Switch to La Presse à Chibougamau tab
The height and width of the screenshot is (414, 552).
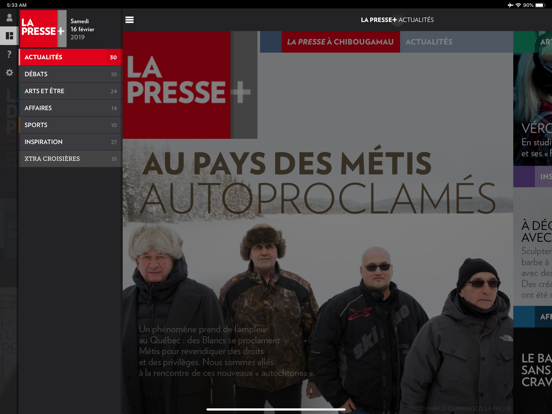[x=340, y=42]
